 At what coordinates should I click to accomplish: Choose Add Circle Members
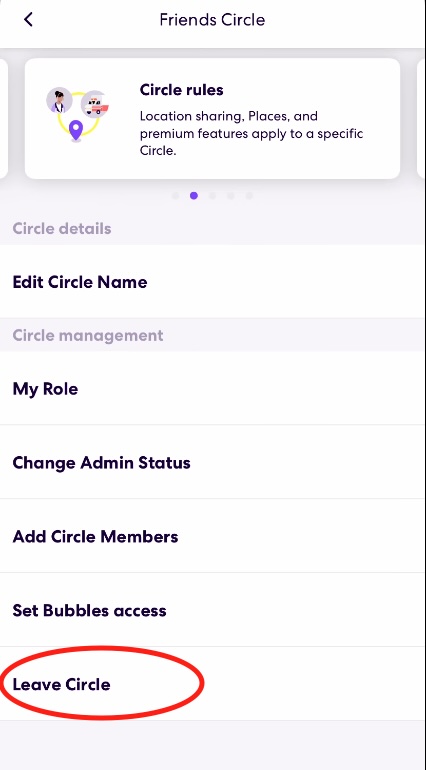click(x=213, y=536)
